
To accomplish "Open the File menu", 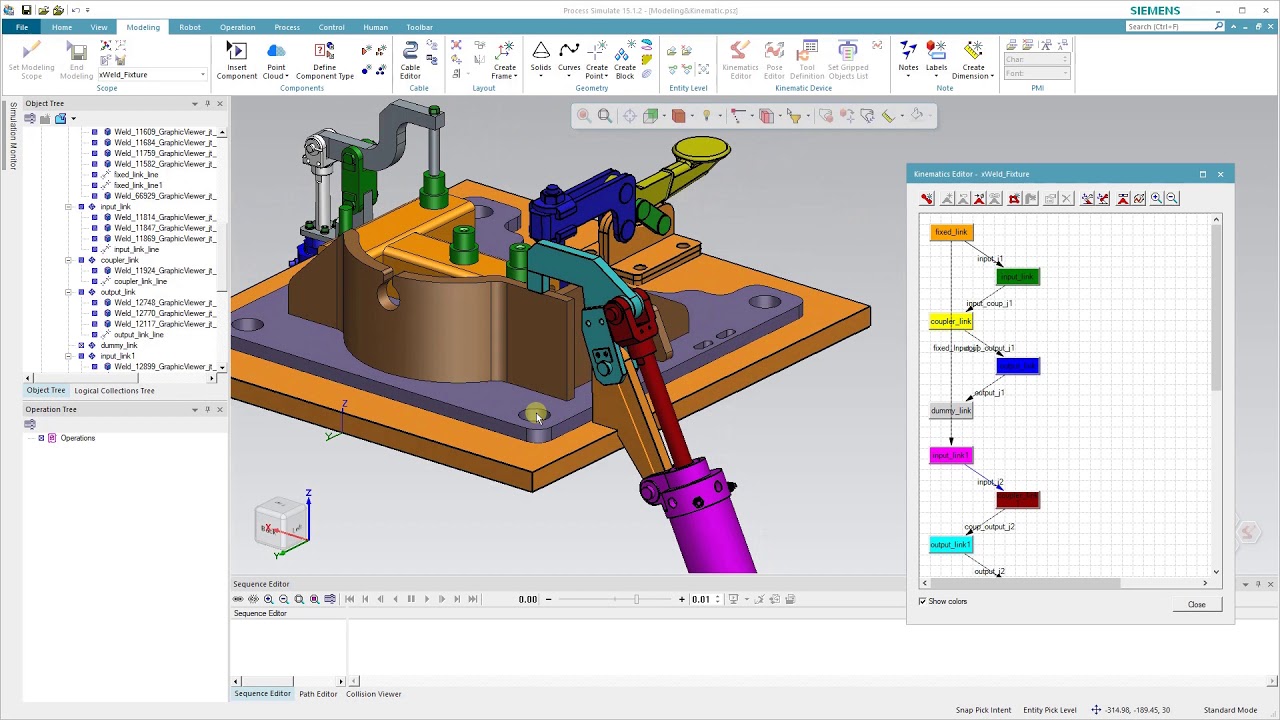I will (22, 27).
